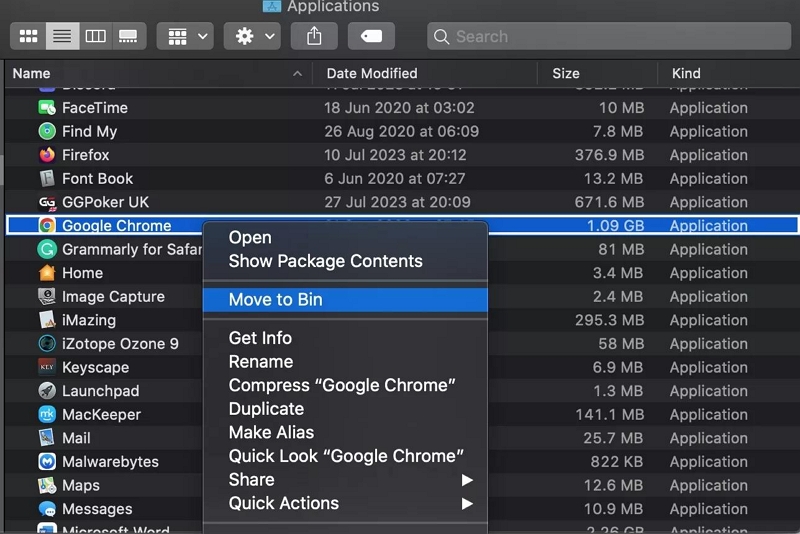This screenshot has height=534, width=800.
Task: Switch to list view in Finder toolbar
Action: coord(62,36)
